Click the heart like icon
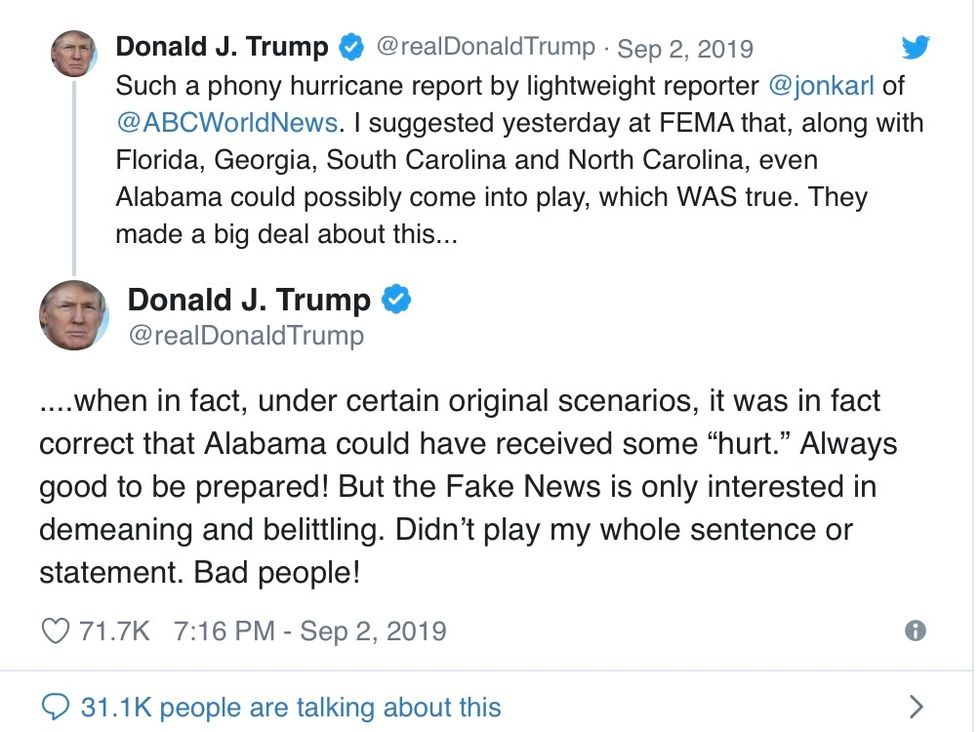Image resolution: width=980 pixels, height=732 pixels. 55,631
